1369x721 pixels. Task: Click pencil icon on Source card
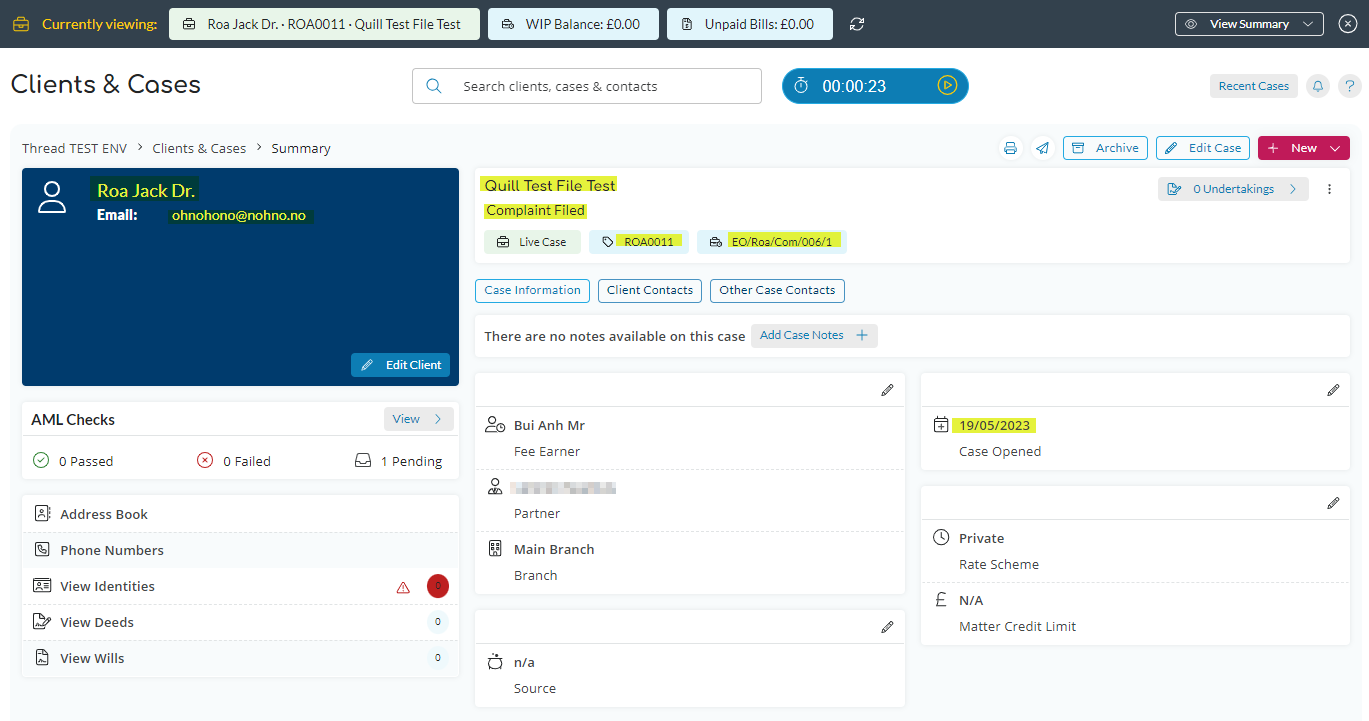[x=887, y=627]
